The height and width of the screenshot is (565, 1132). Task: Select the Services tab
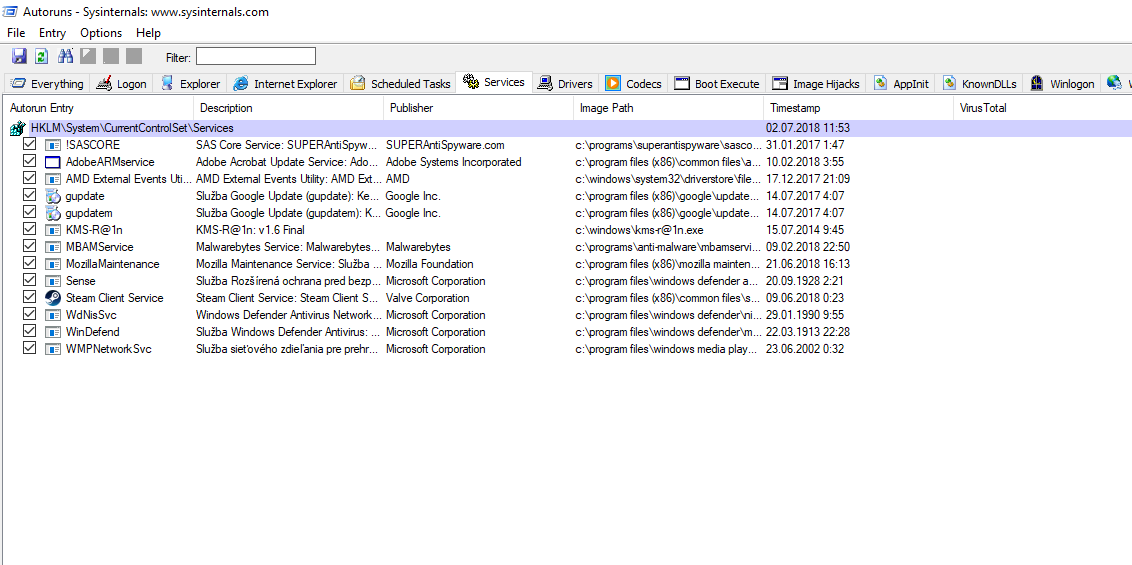[x=495, y=82]
